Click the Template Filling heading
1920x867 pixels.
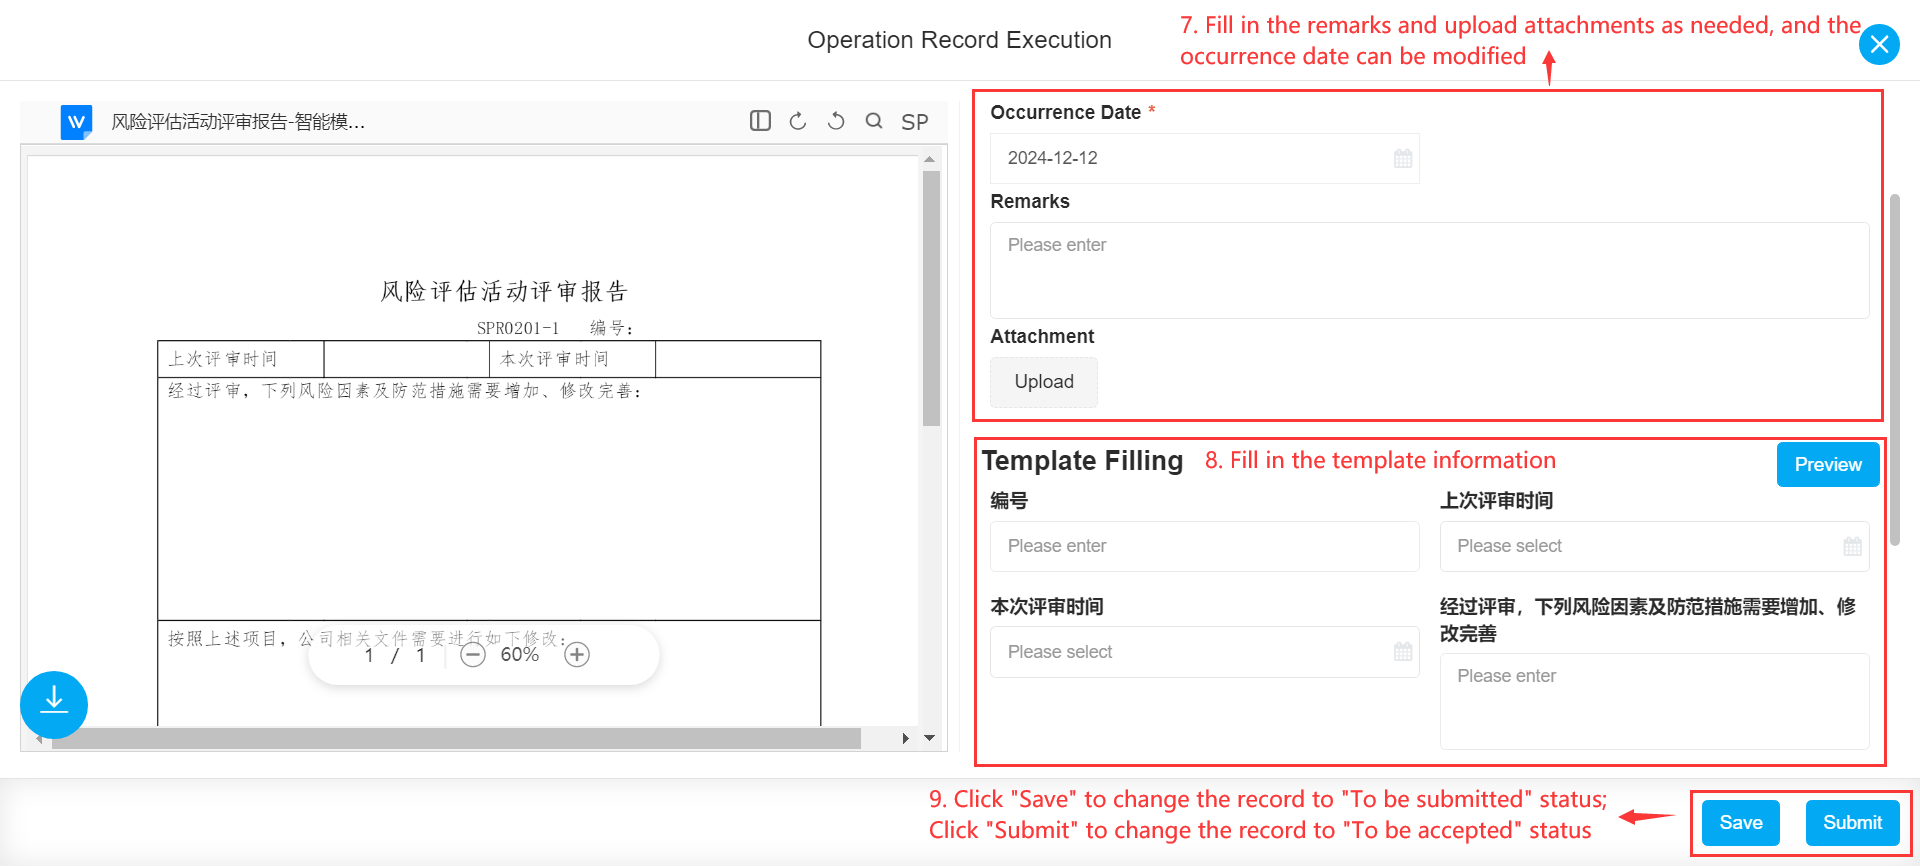(1082, 461)
